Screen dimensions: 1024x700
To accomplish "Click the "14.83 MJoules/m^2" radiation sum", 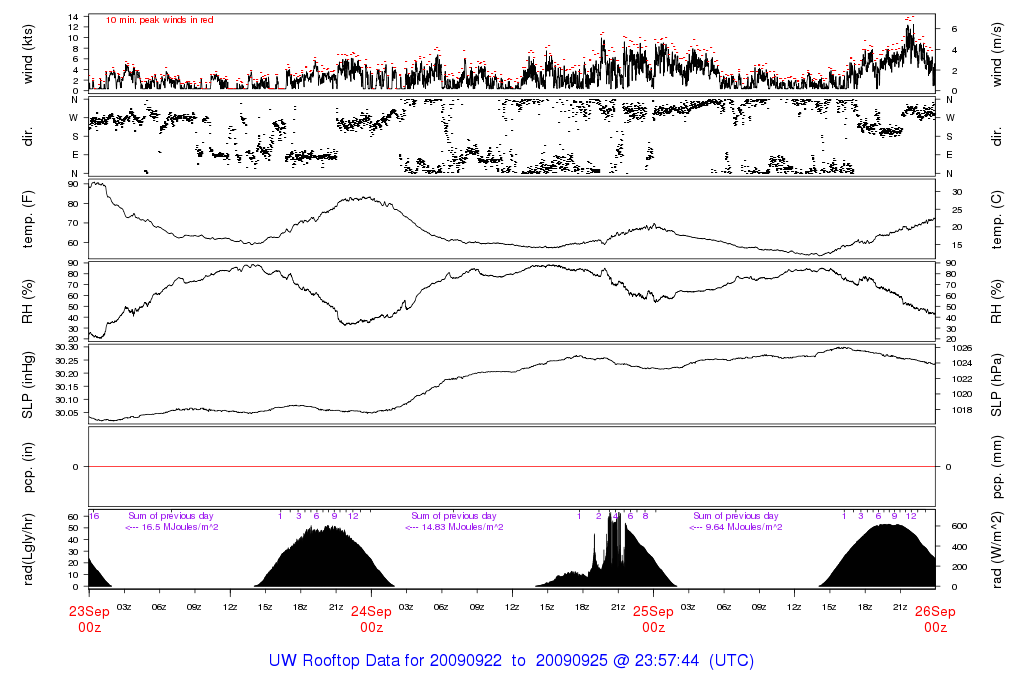I will 462,527.
